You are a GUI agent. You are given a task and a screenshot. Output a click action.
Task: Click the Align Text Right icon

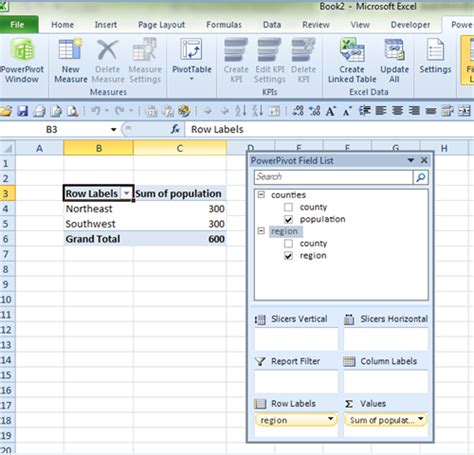coord(414,111)
